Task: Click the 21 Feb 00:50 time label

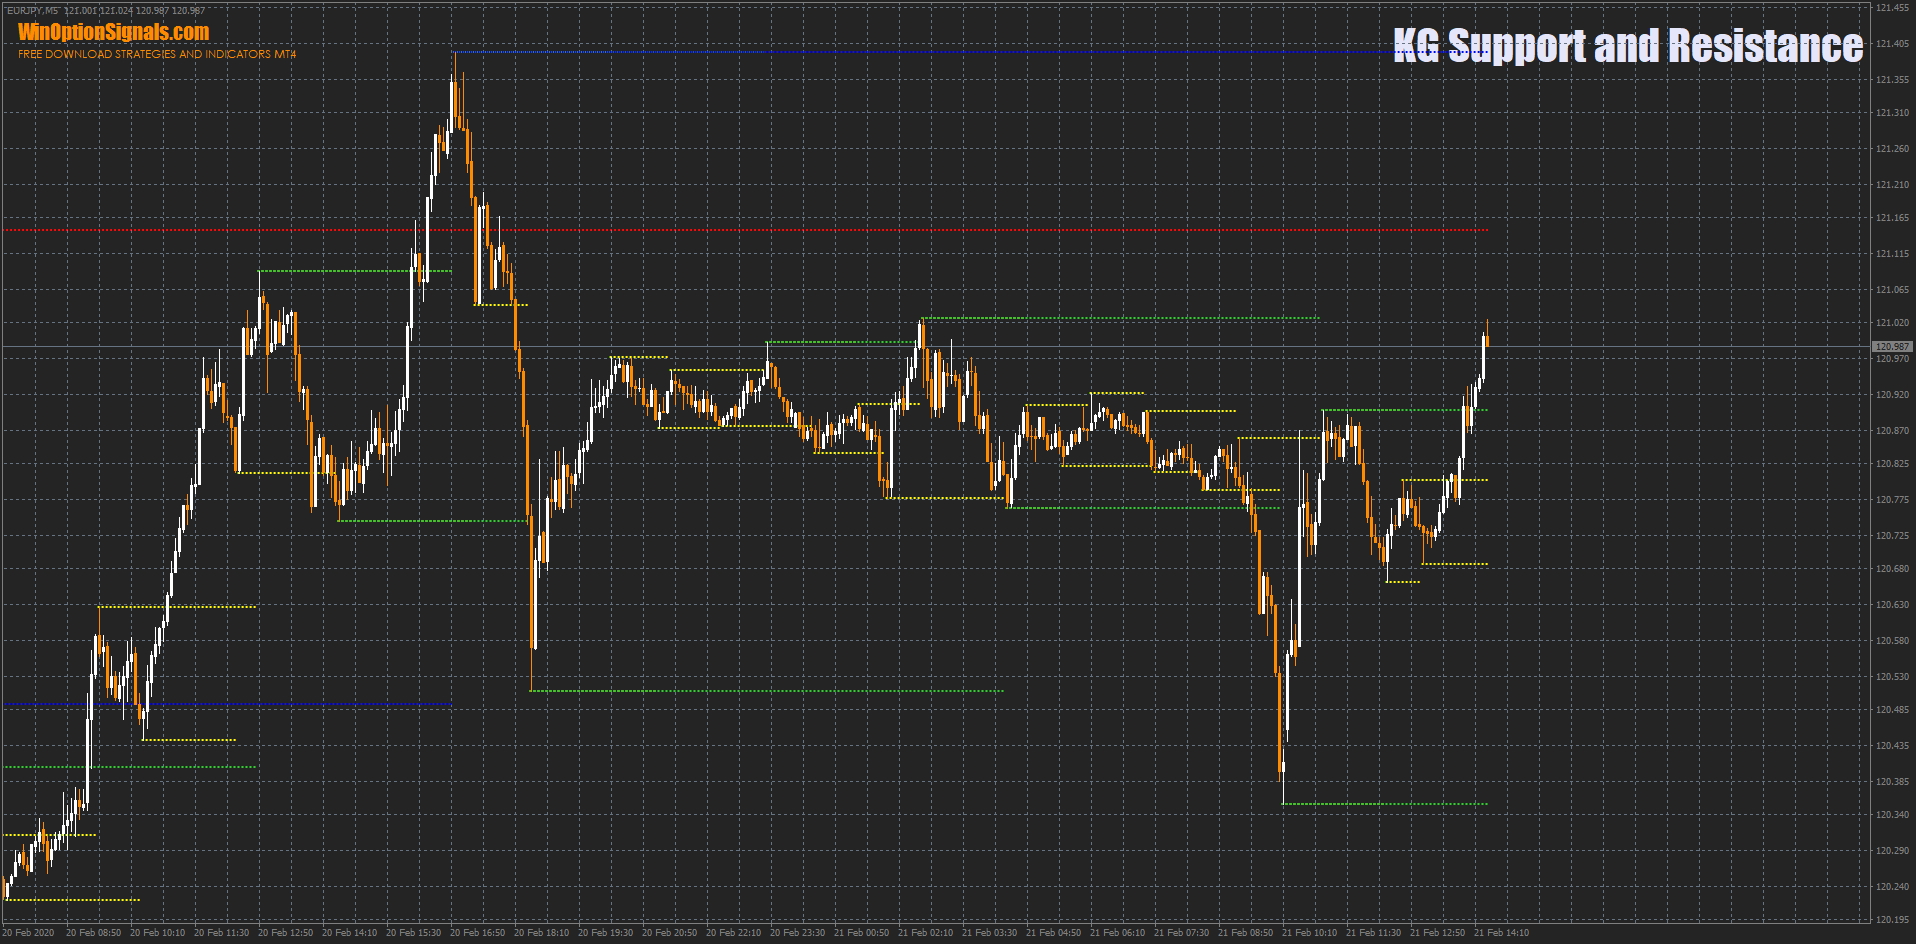Action: [x=861, y=933]
